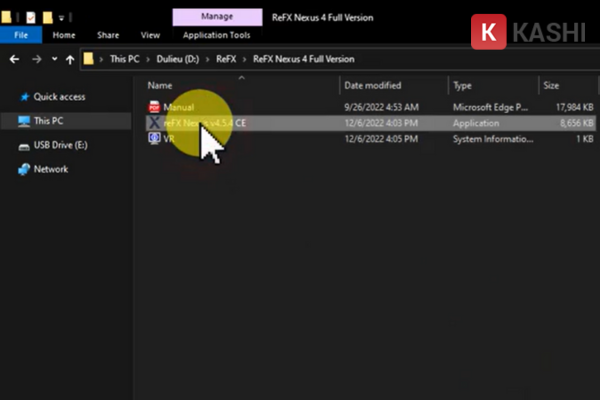This screenshot has height=400, width=600.
Task: Click the Forward navigation arrow
Action: 37,59
